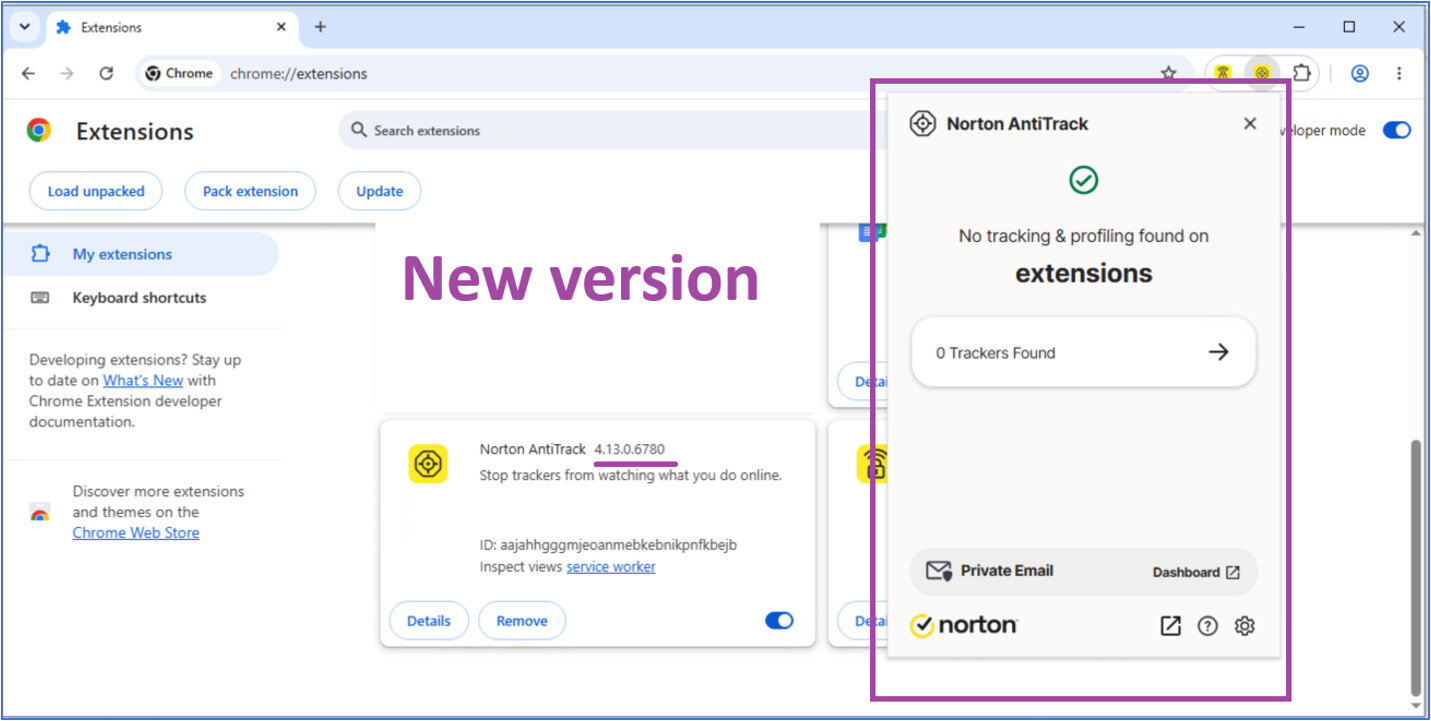Screen dimensions: 1431x721
Task: Click the AntiTrack logo in popup header
Action: [922, 124]
